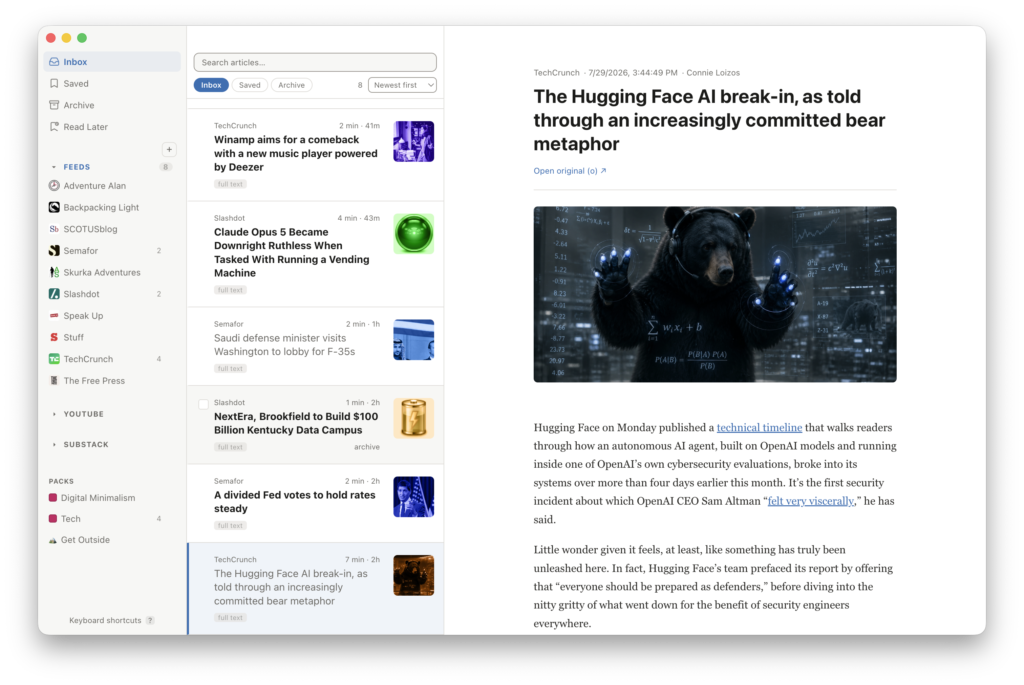Viewport: 1024px width, 685px height.
Task: Open the Claude Opus 5 Vending Machine article
Action: pyautogui.click(x=315, y=254)
